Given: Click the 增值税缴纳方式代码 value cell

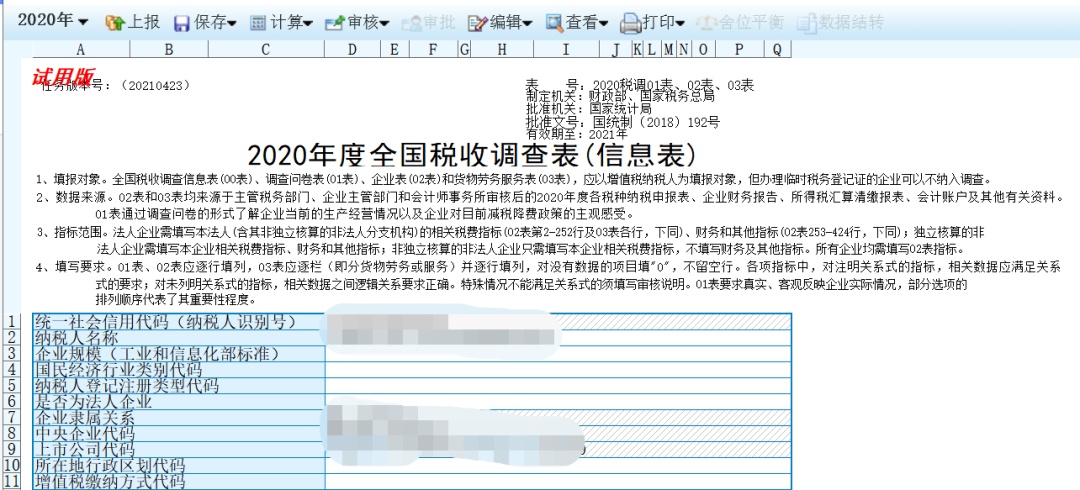Looking at the screenshot, I should click(558, 482).
